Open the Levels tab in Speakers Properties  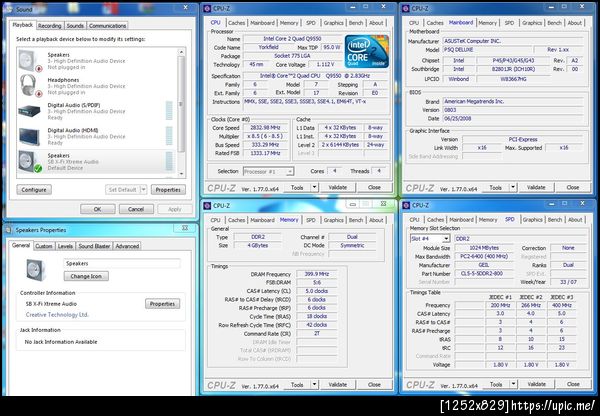coord(65,245)
